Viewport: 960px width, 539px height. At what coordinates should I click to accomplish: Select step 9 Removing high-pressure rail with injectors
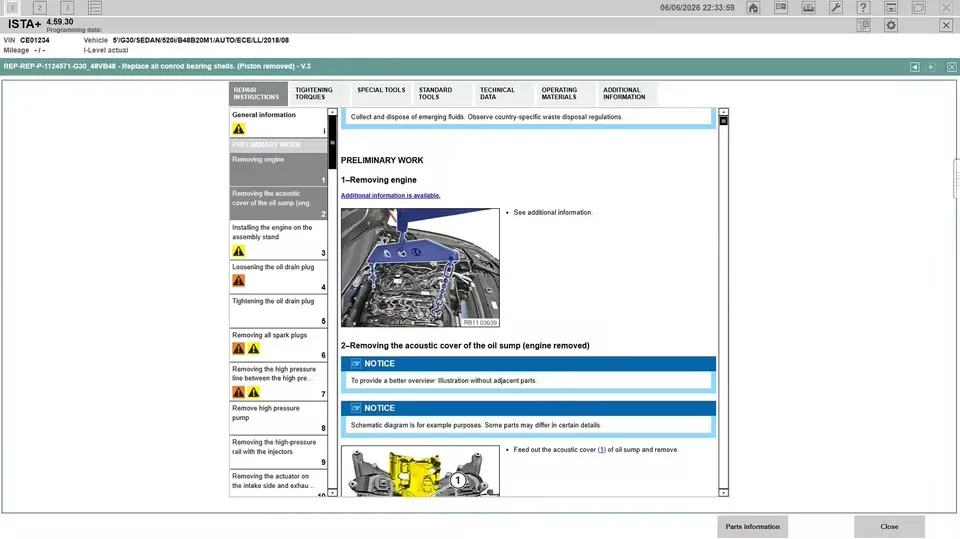[278, 452]
